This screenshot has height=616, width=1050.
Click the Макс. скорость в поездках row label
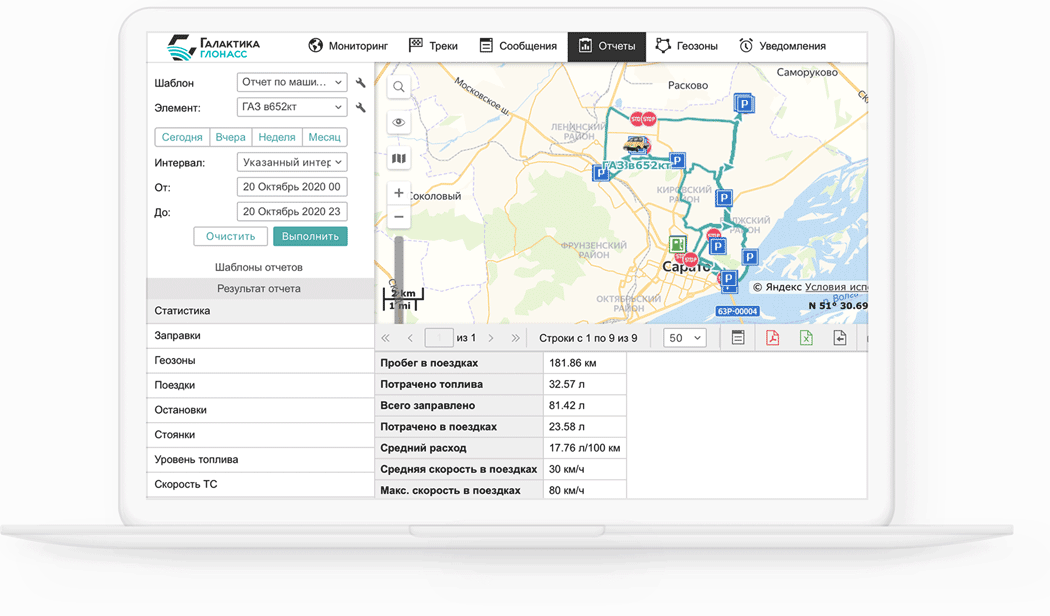[450, 490]
